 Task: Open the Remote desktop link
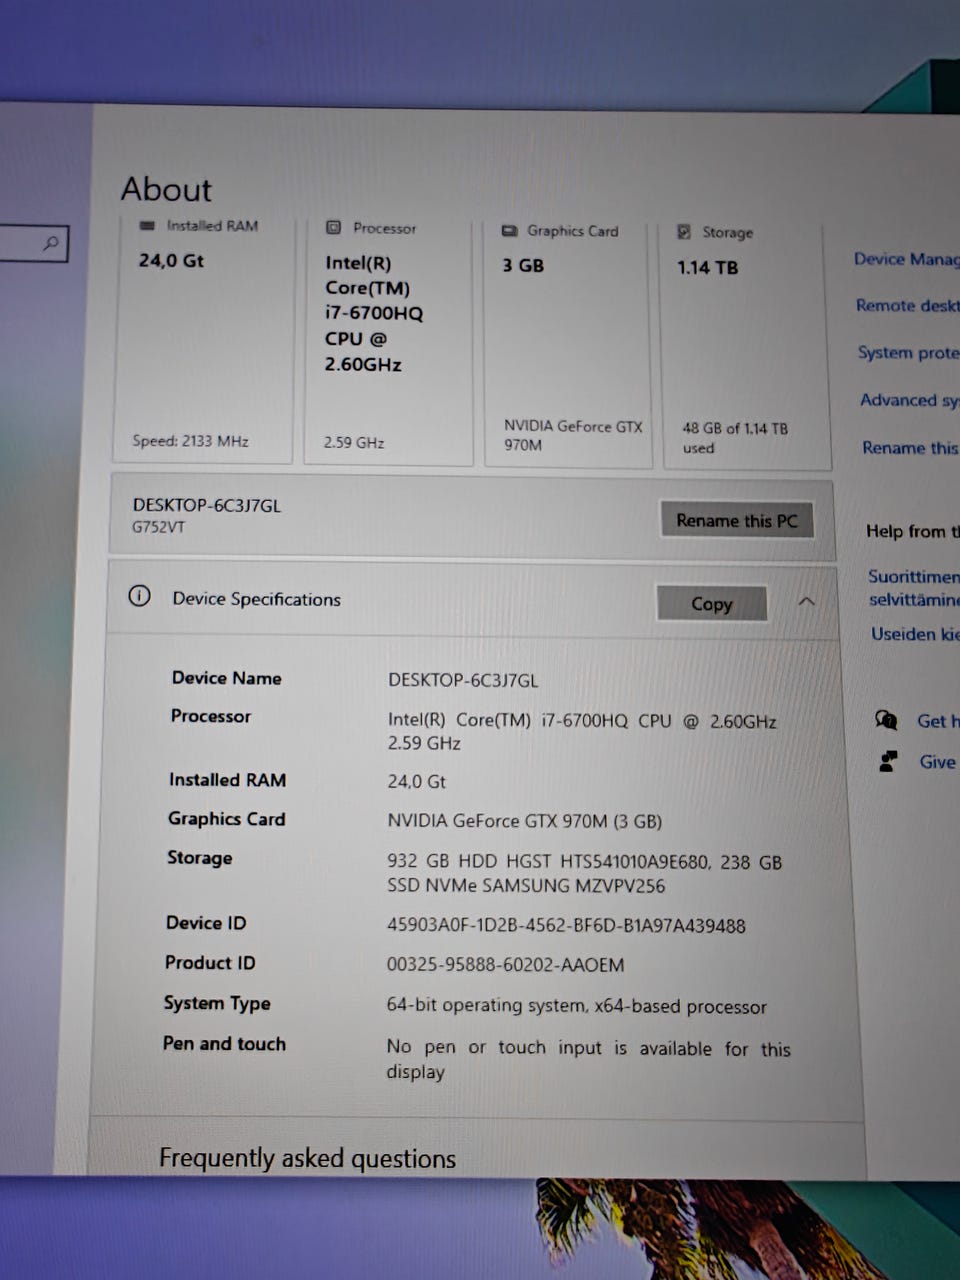[907, 306]
